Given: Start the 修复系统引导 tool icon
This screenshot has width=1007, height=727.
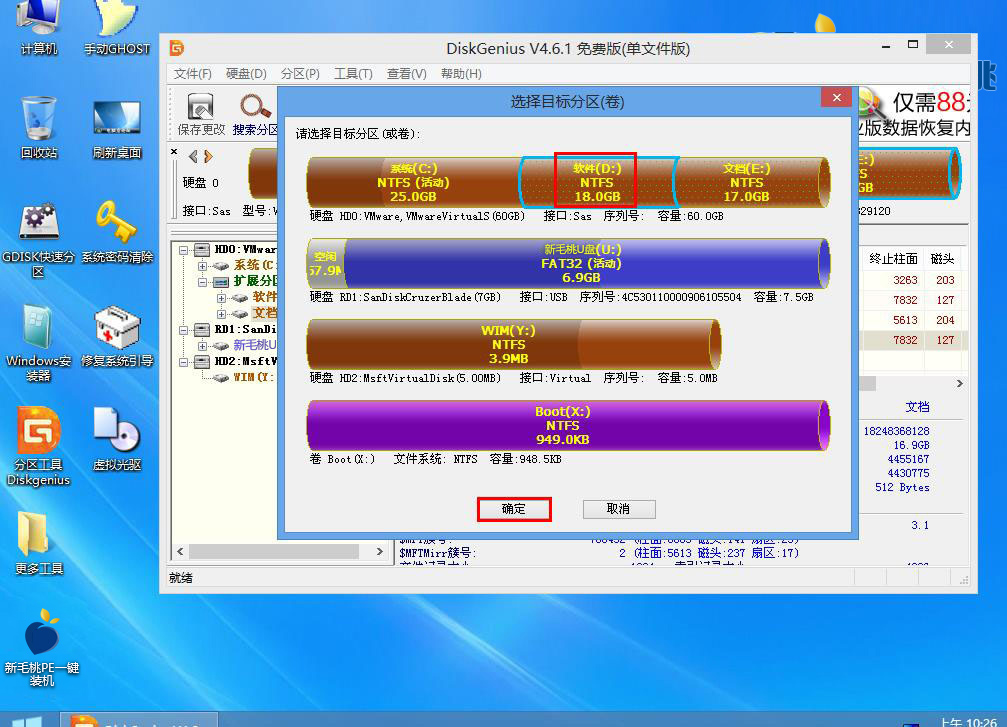Looking at the screenshot, I should coord(117,337).
